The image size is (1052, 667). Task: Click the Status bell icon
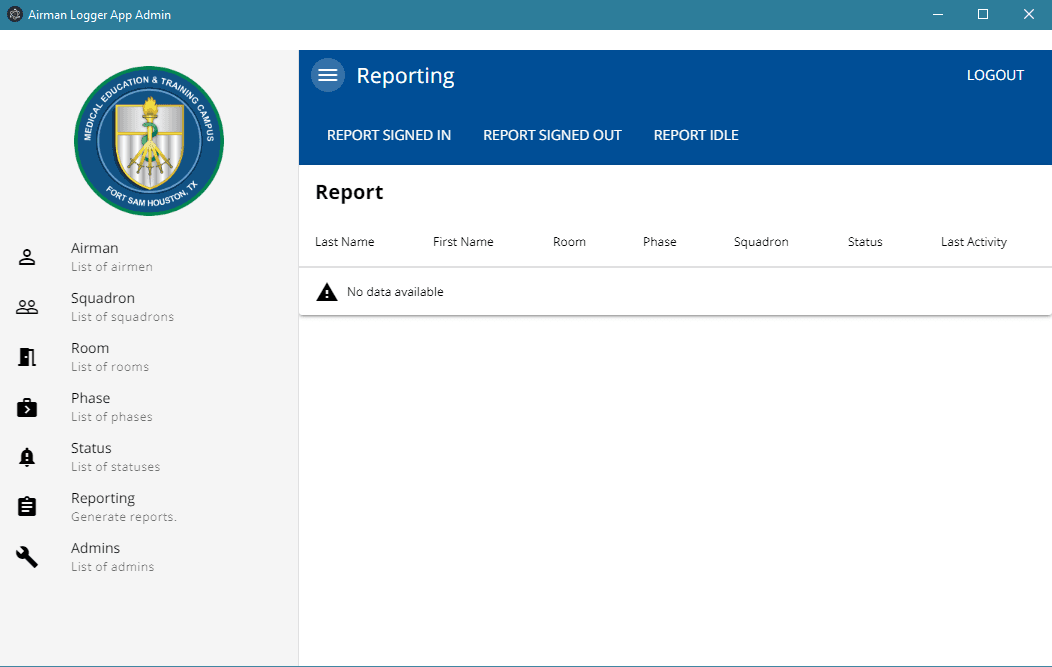pos(27,457)
